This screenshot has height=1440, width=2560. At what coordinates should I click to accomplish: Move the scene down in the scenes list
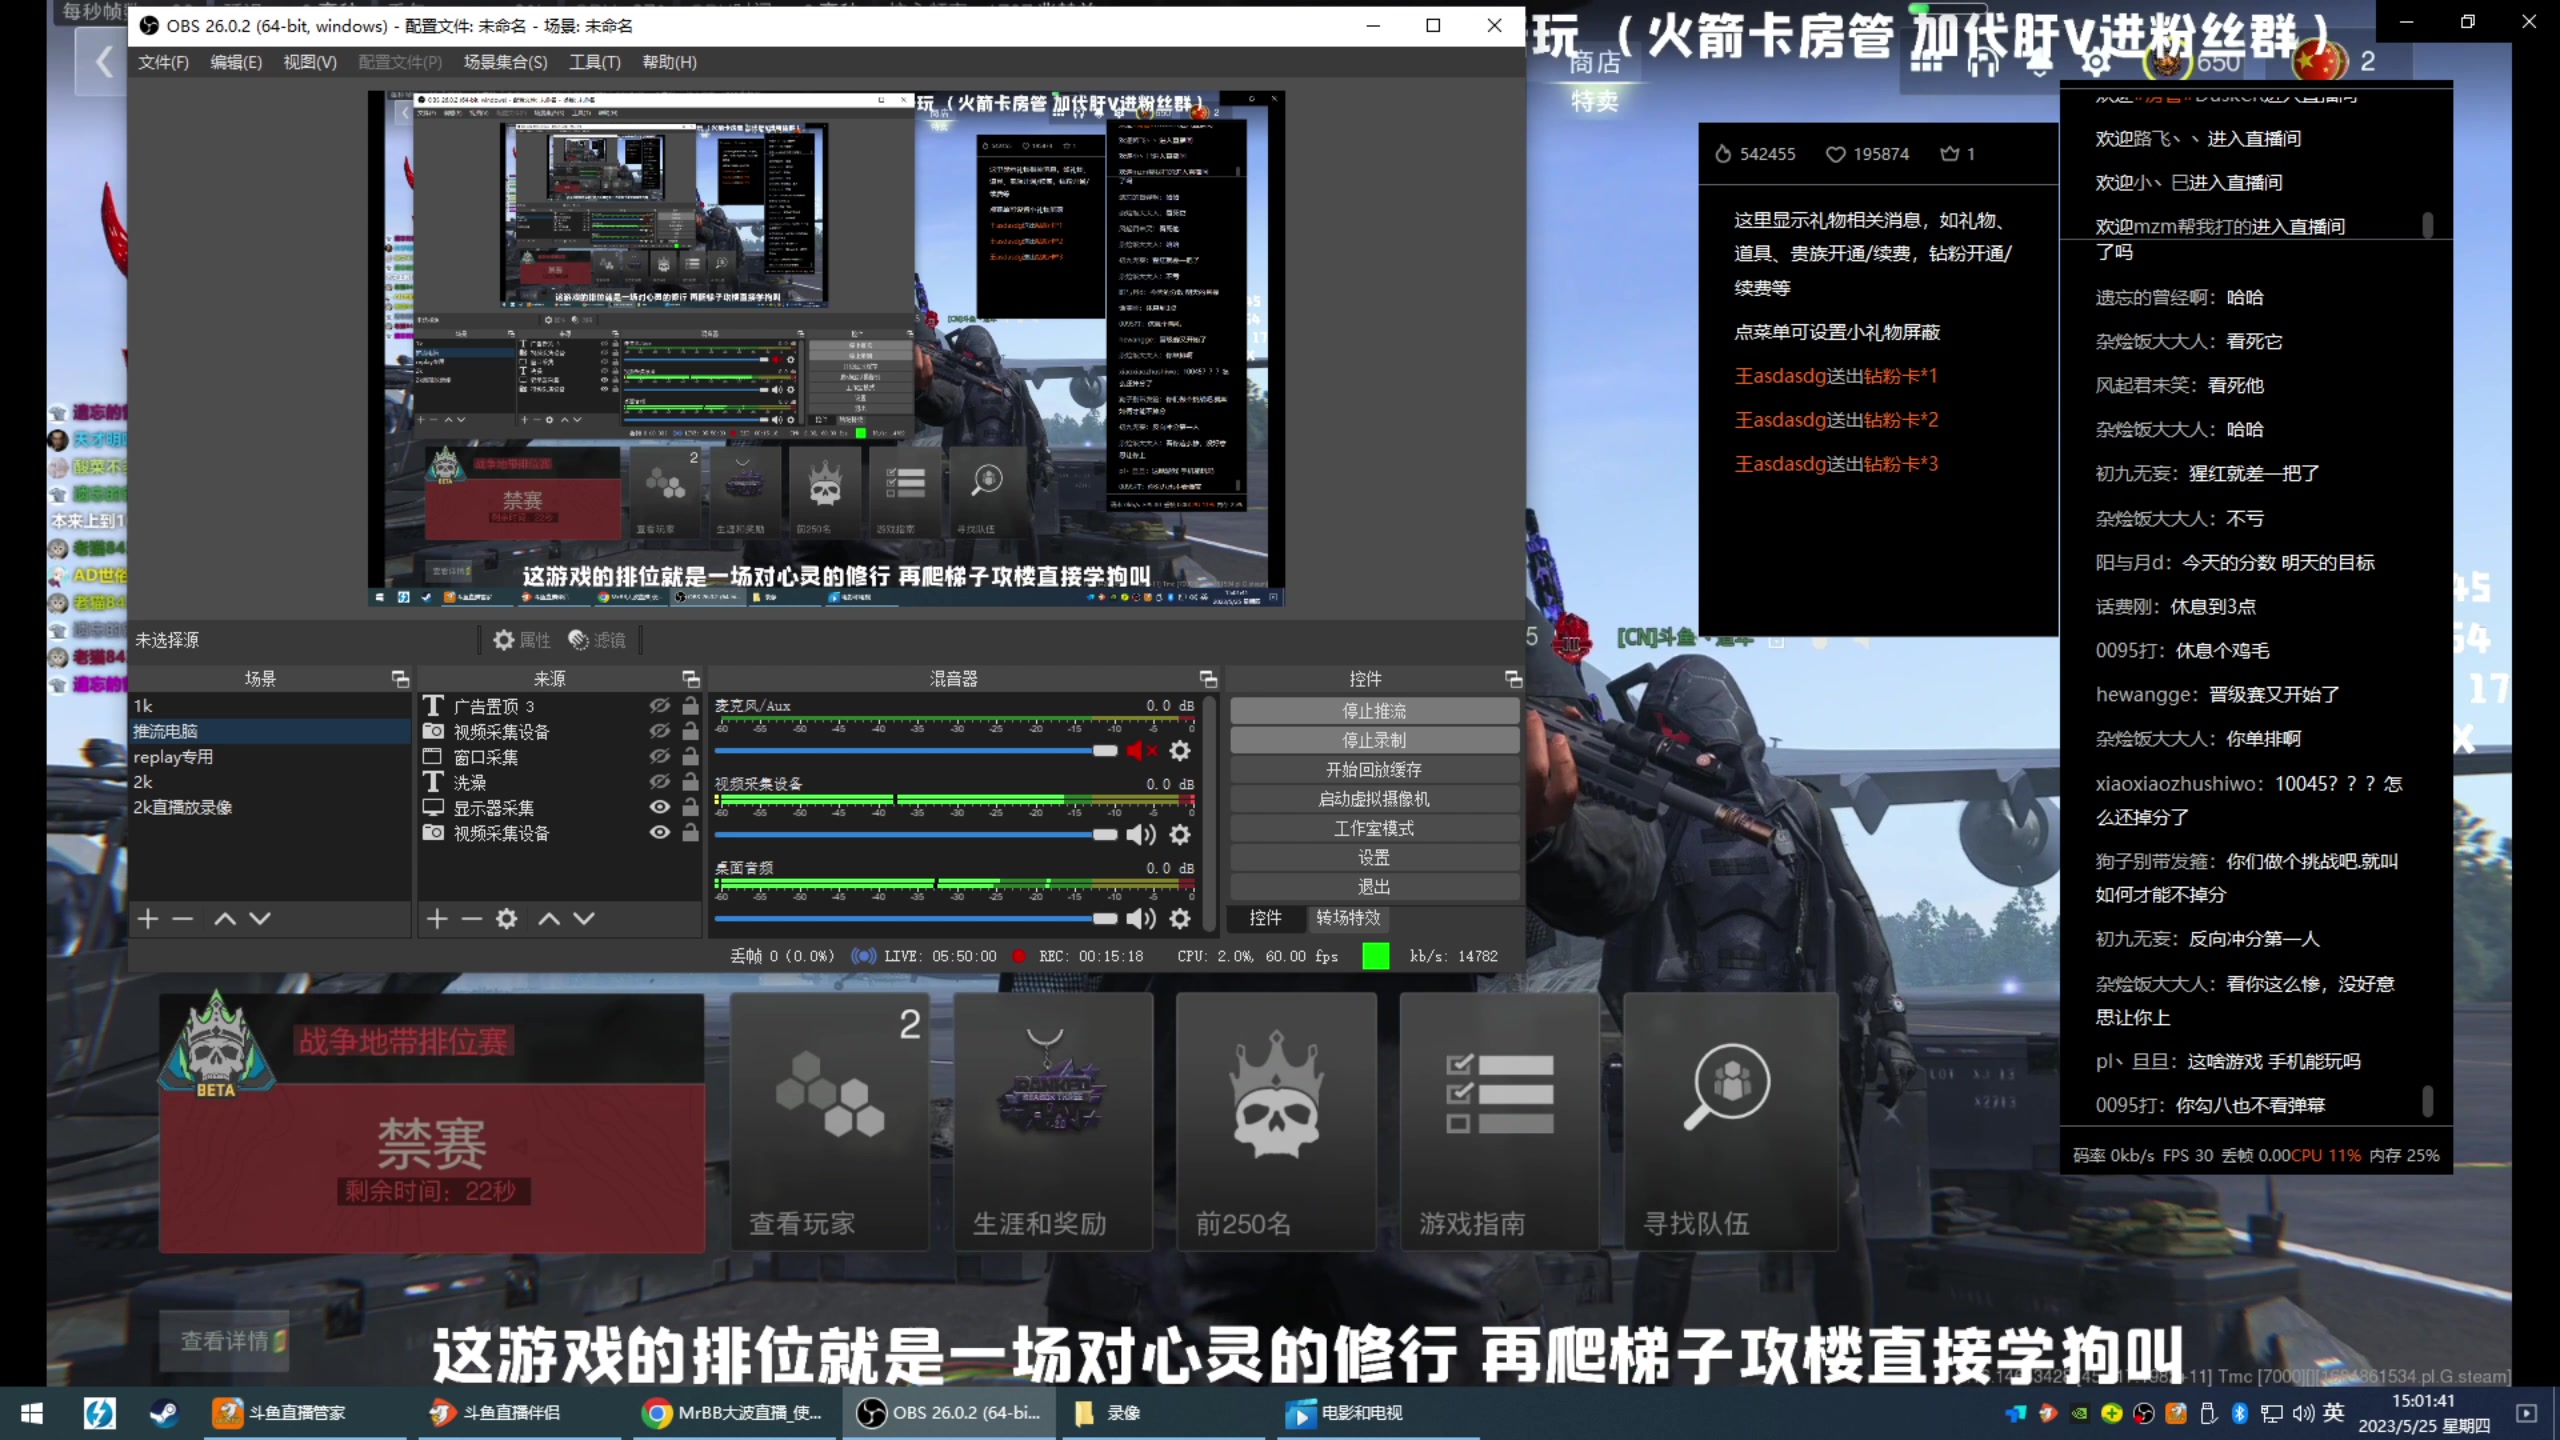(260, 919)
